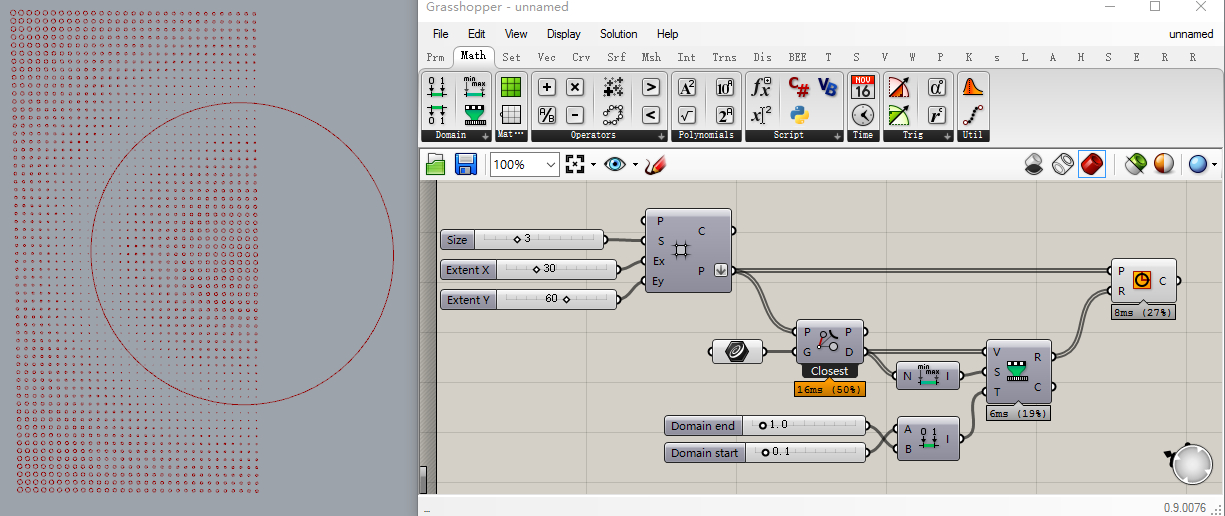Viewport: 1225px width, 516px height.
Task: Open the Solution menu
Action: [618, 34]
